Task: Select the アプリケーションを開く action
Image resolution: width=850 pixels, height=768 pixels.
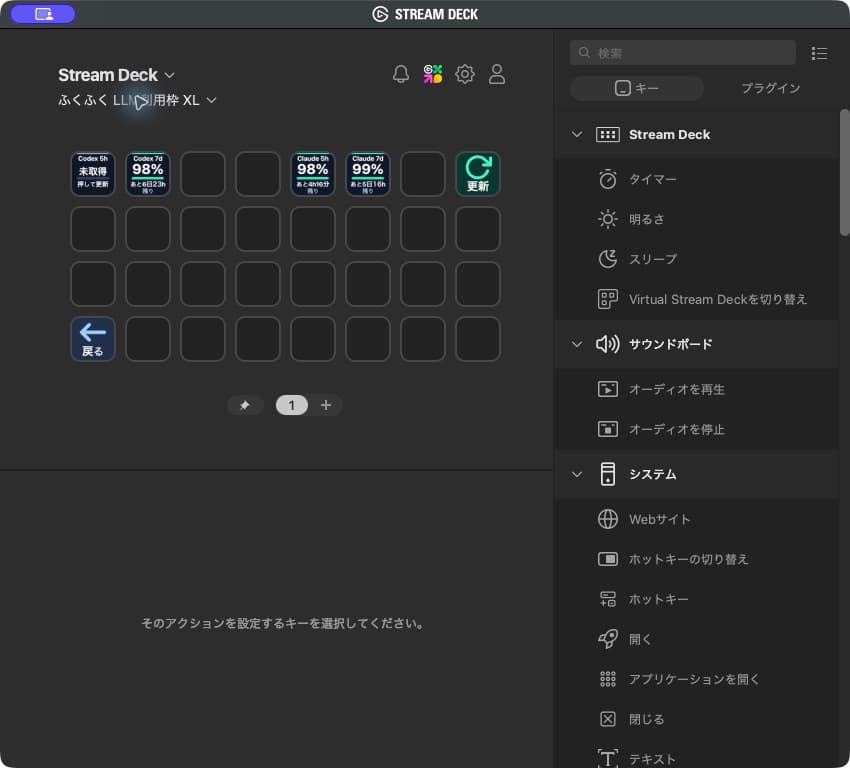Action: pyautogui.click(x=697, y=679)
